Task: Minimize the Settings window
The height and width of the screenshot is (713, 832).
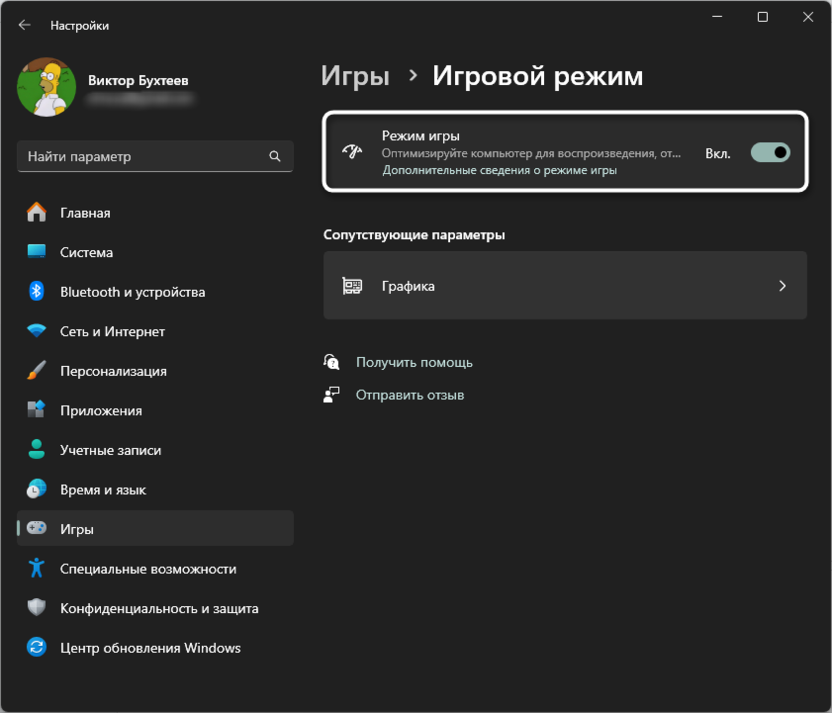Action: point(717,17)
